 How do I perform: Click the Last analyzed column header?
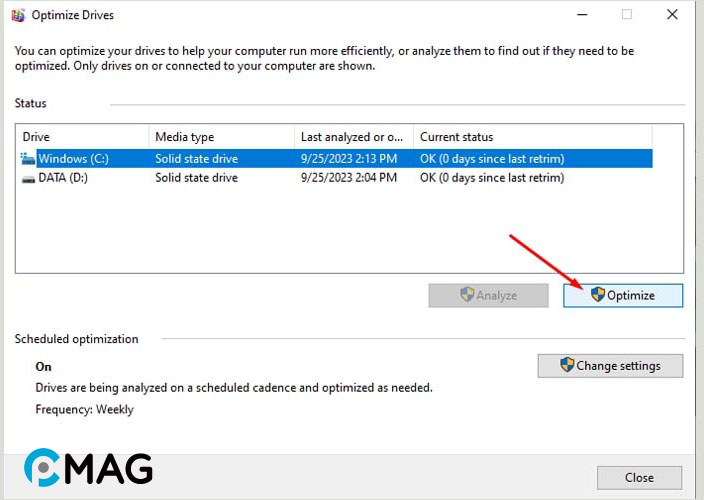353,137
